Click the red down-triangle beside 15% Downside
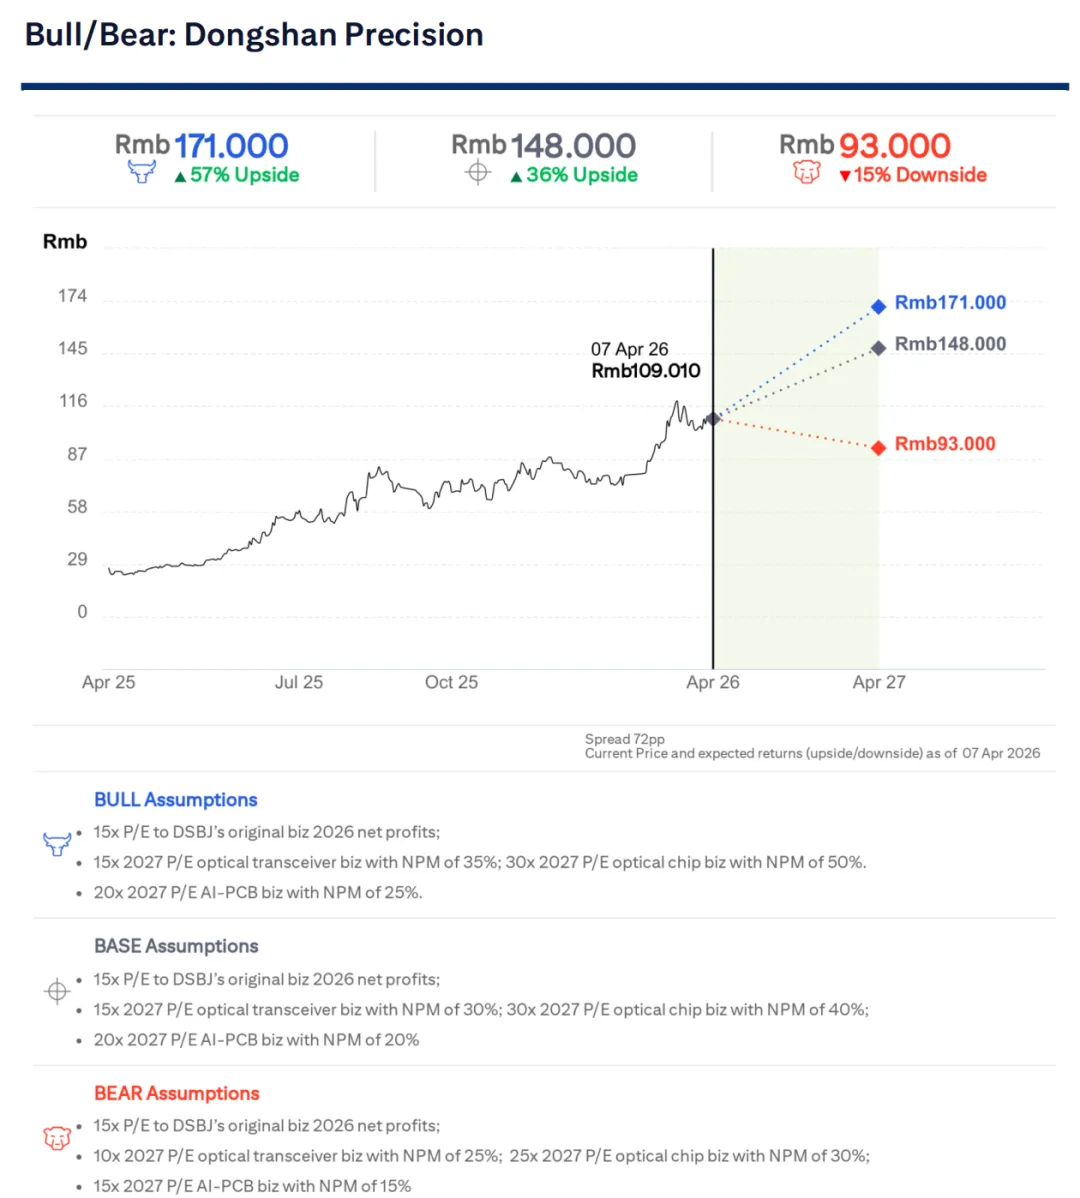Image resolution: width=1080 pixels, height=1198 pixels. tap(845, 177)
